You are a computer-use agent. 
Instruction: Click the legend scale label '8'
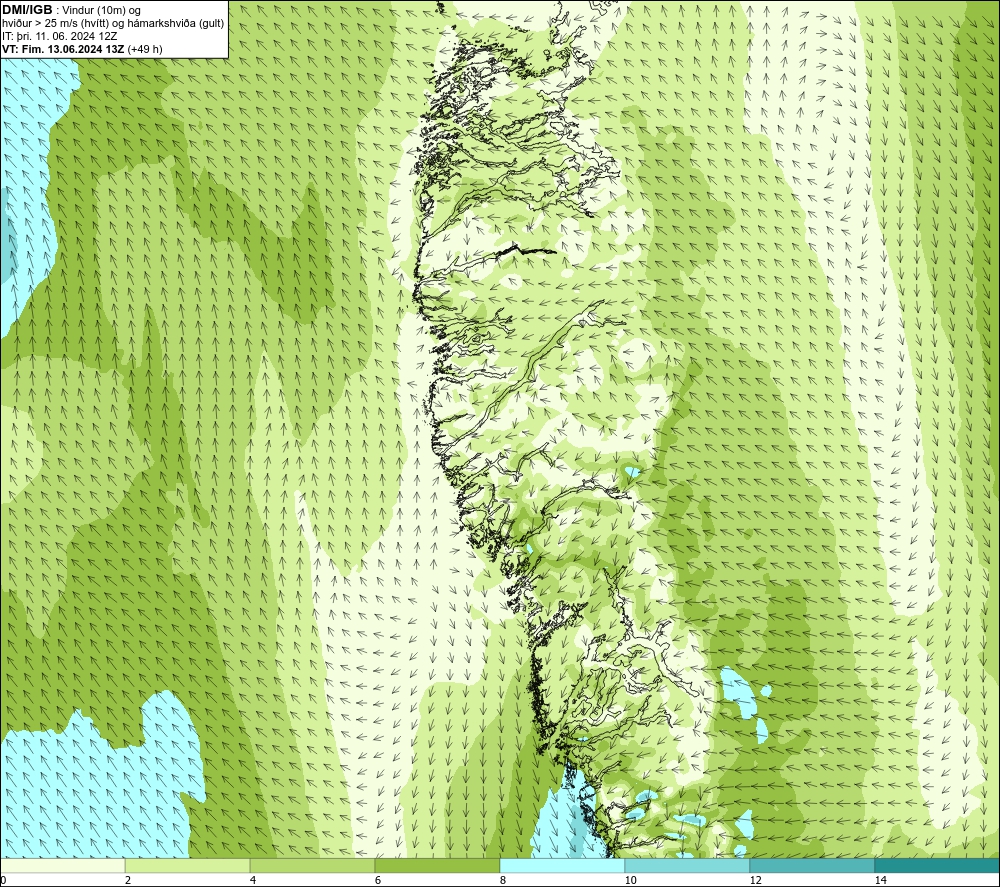(503, 881)
